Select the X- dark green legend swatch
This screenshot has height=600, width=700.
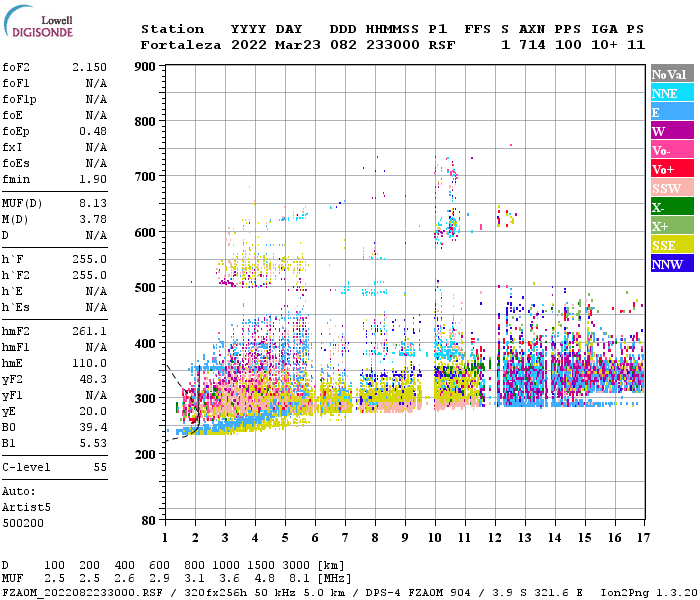coord(672,207)
